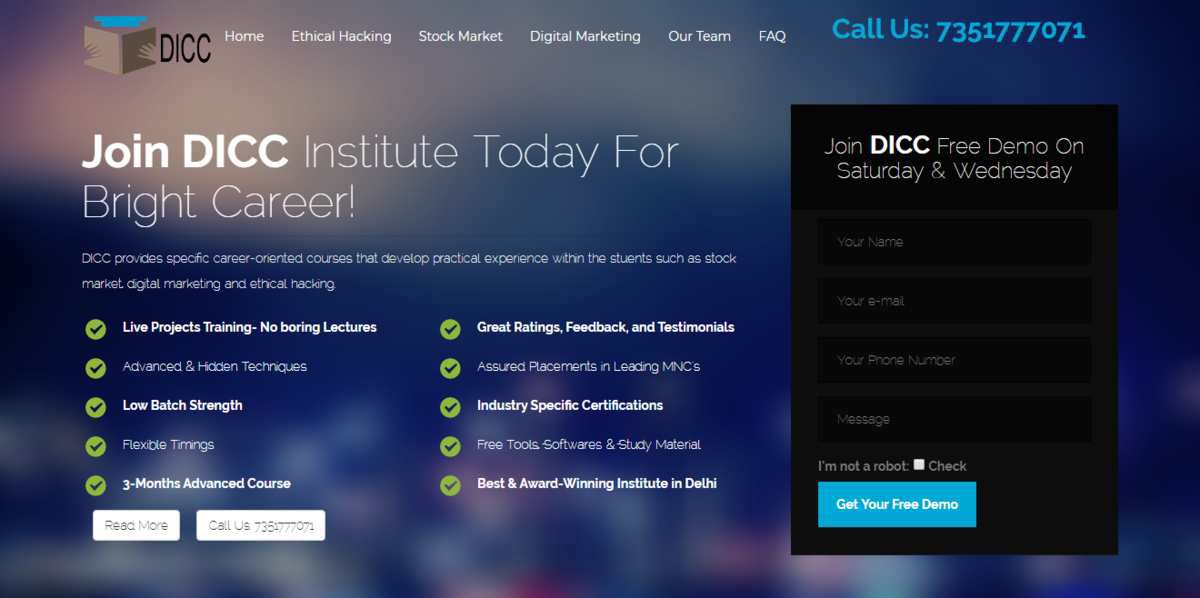This screenshot has width=1200, height=598.
Task: Focus the Your Name input field
Action: [x=954, y=242]
